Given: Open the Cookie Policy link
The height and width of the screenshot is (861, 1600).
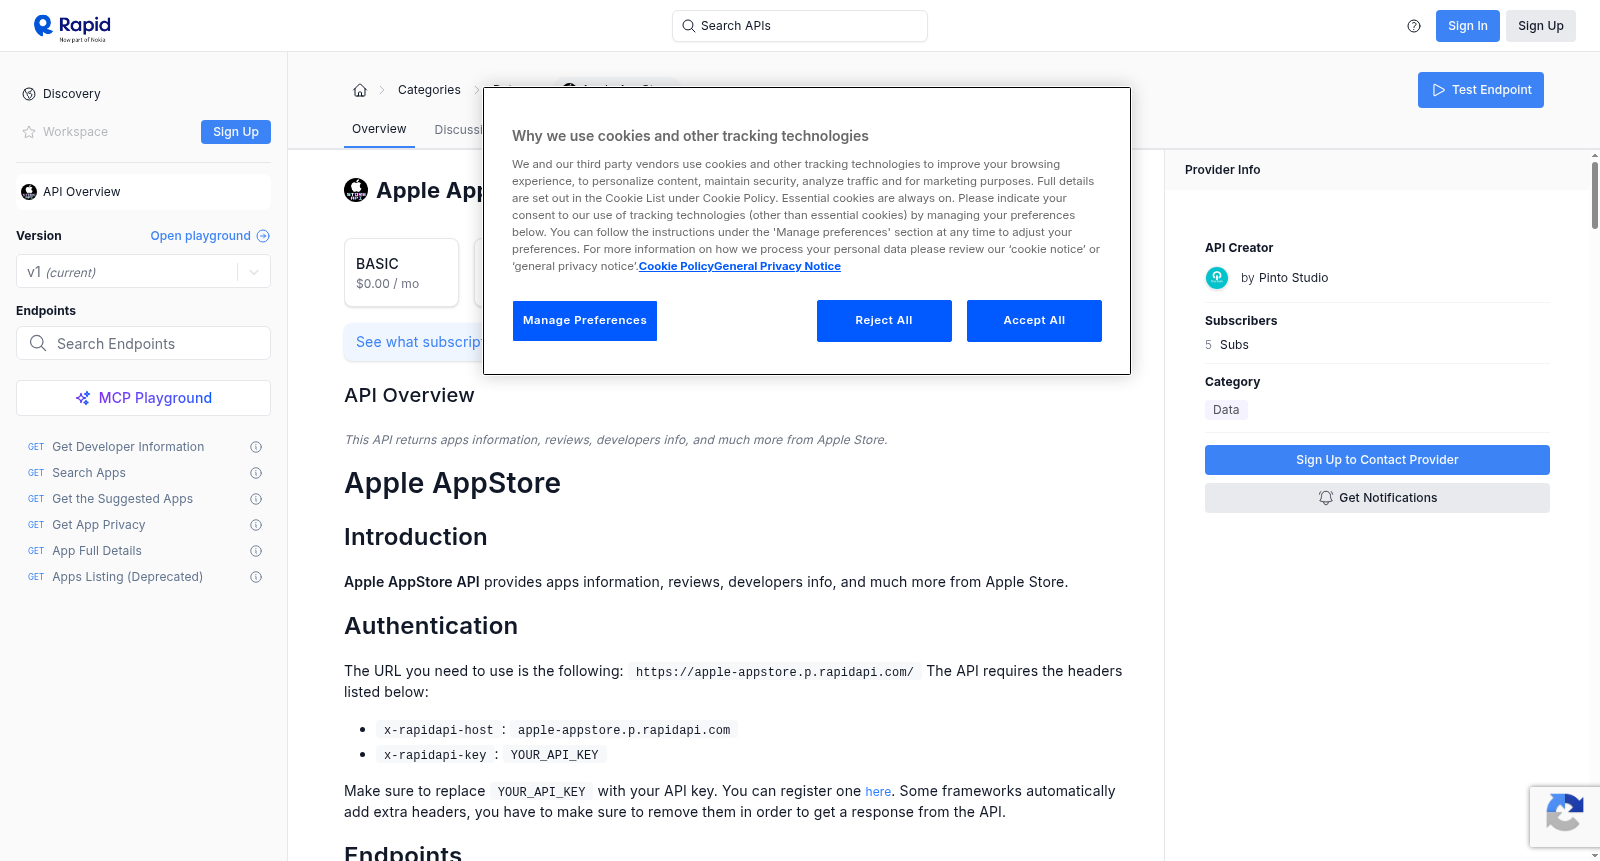Looking at the screenshot, I should coord(676,267).
